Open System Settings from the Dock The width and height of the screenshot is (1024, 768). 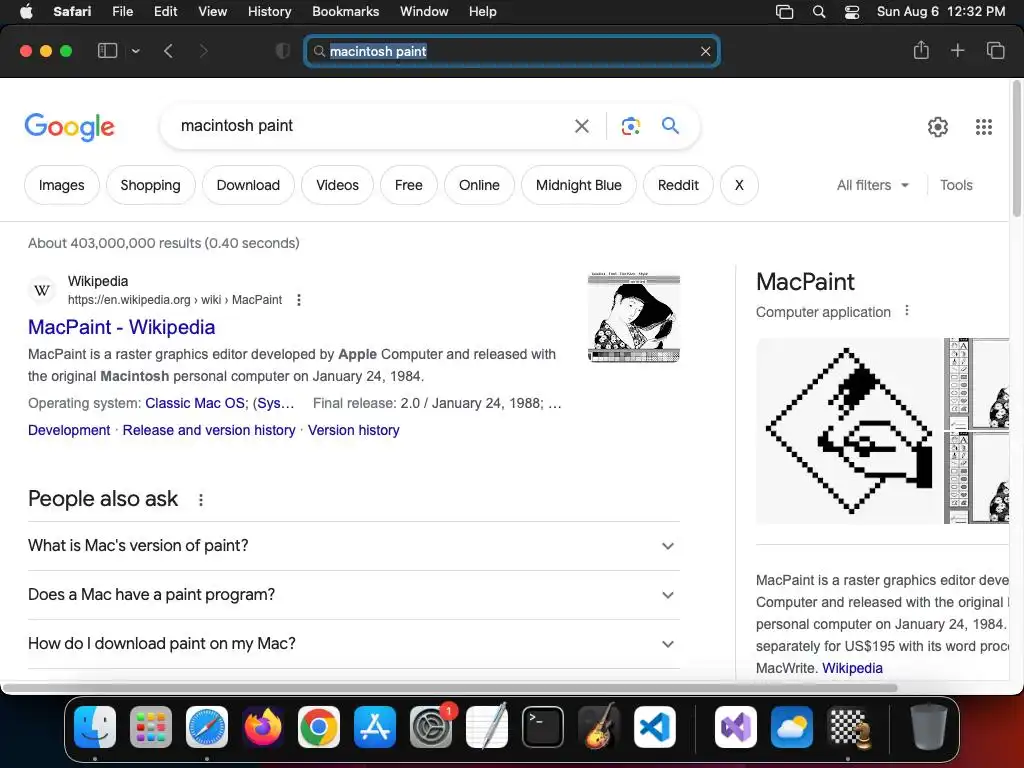431,727
